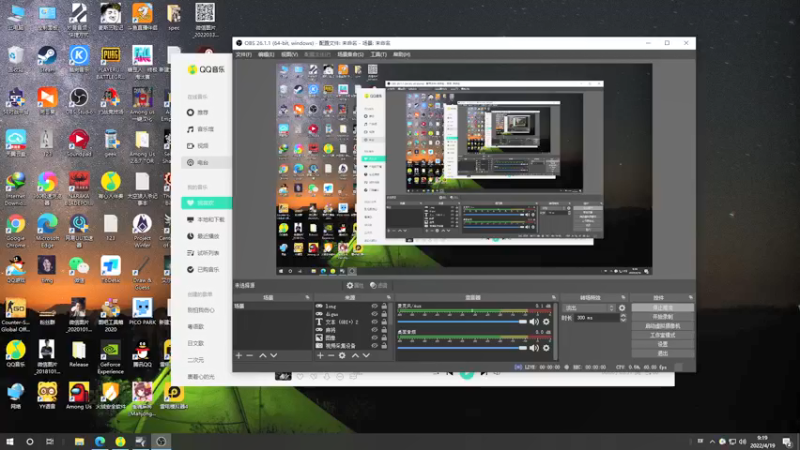Open File Explorer from the taskbar
Viewport: 800px width, 450px height.
click(79, 442)
